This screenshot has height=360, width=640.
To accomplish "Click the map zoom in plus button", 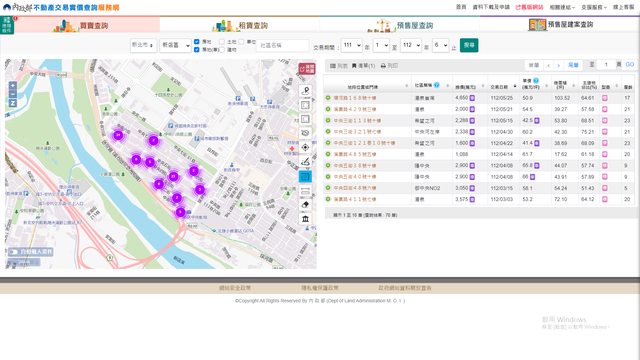I will click(x=13, y=85).
